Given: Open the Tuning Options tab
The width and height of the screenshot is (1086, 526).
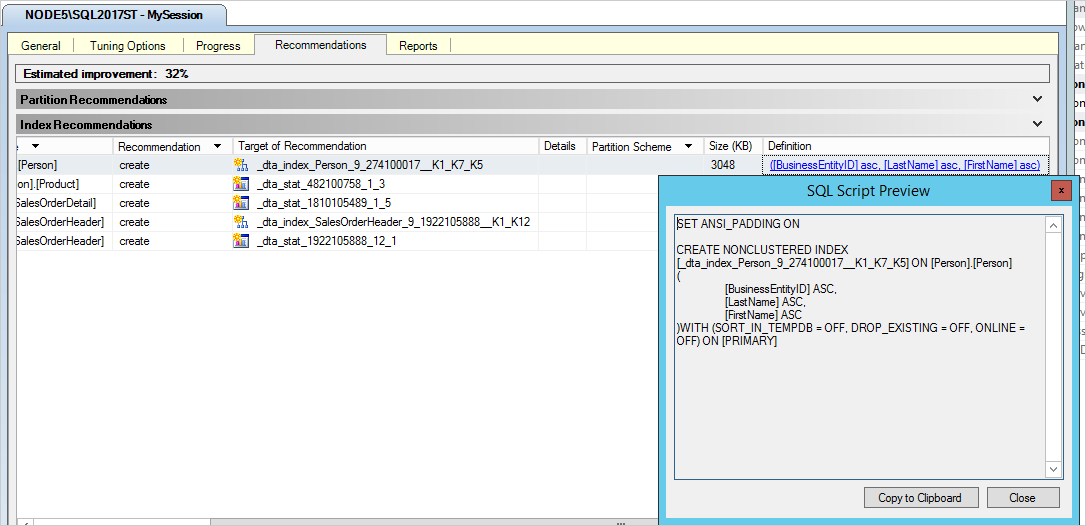Looking at the screenshot, I should [128, 46].
